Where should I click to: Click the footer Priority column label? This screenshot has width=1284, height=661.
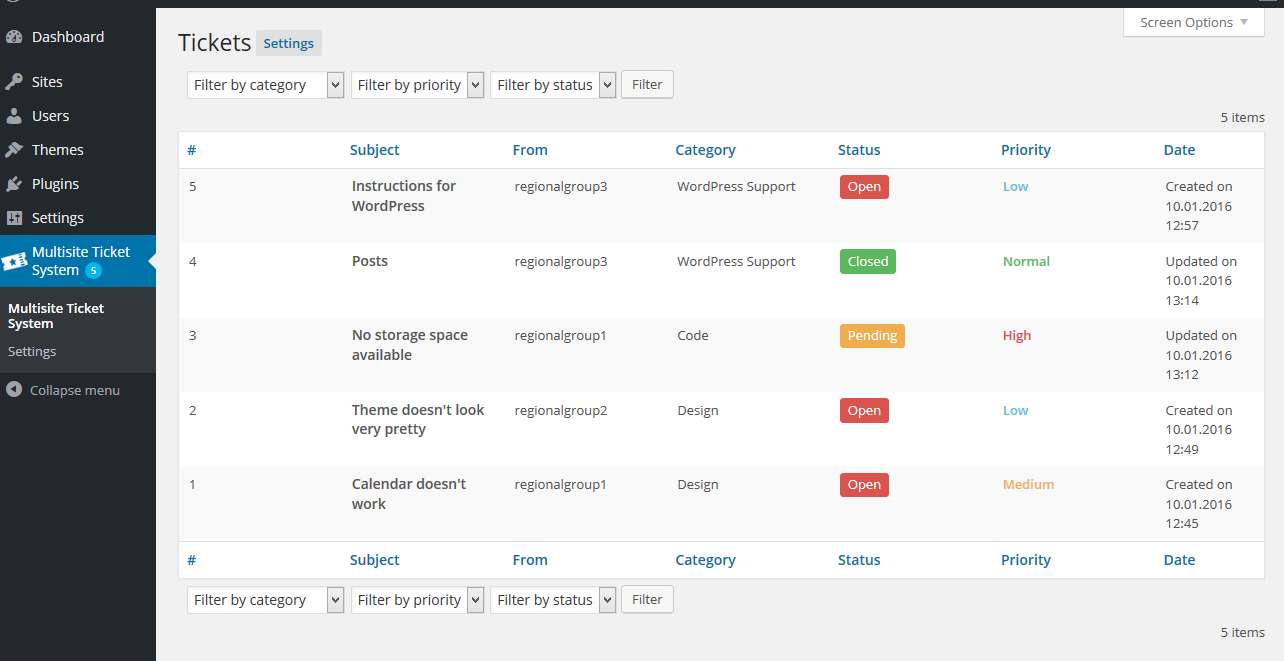(1026, 560)
